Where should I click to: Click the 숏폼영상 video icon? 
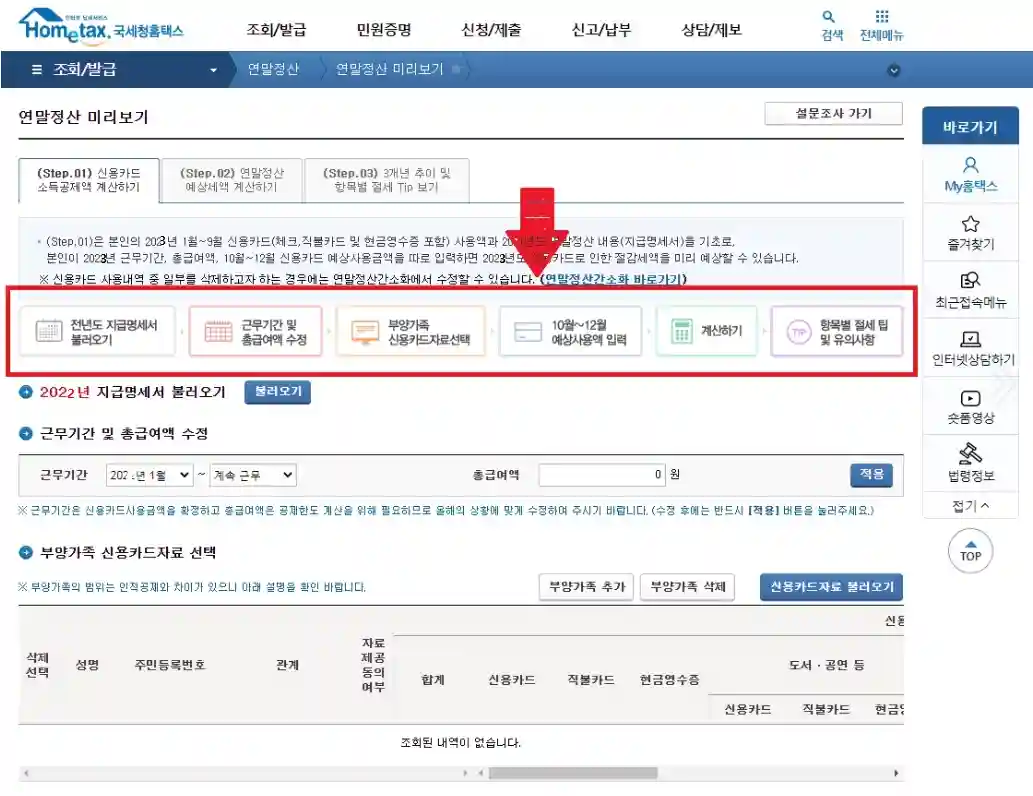(970, 398)
